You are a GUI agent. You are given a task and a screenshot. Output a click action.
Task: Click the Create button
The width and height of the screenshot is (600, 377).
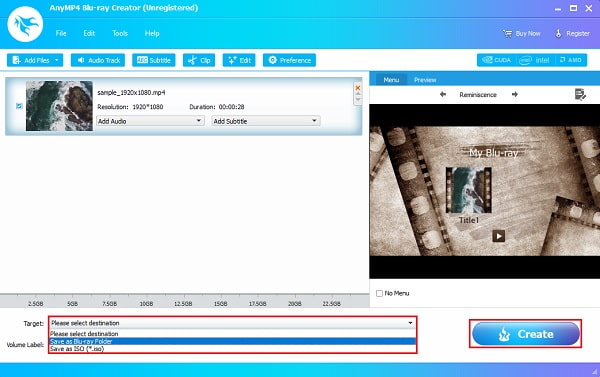tap(526, 334)
